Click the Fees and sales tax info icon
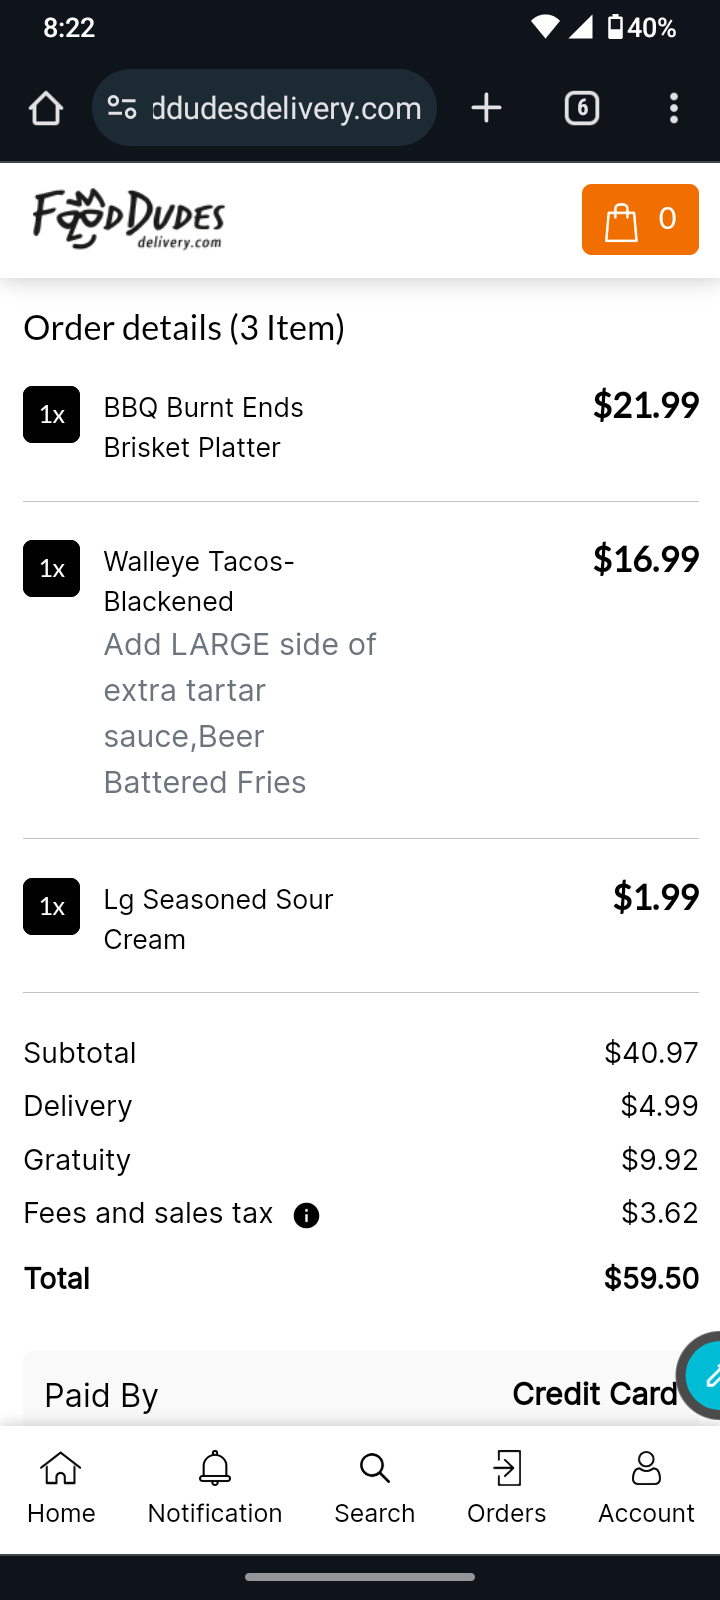This screenshot has height=1600, width=720. coord(306,1215)
